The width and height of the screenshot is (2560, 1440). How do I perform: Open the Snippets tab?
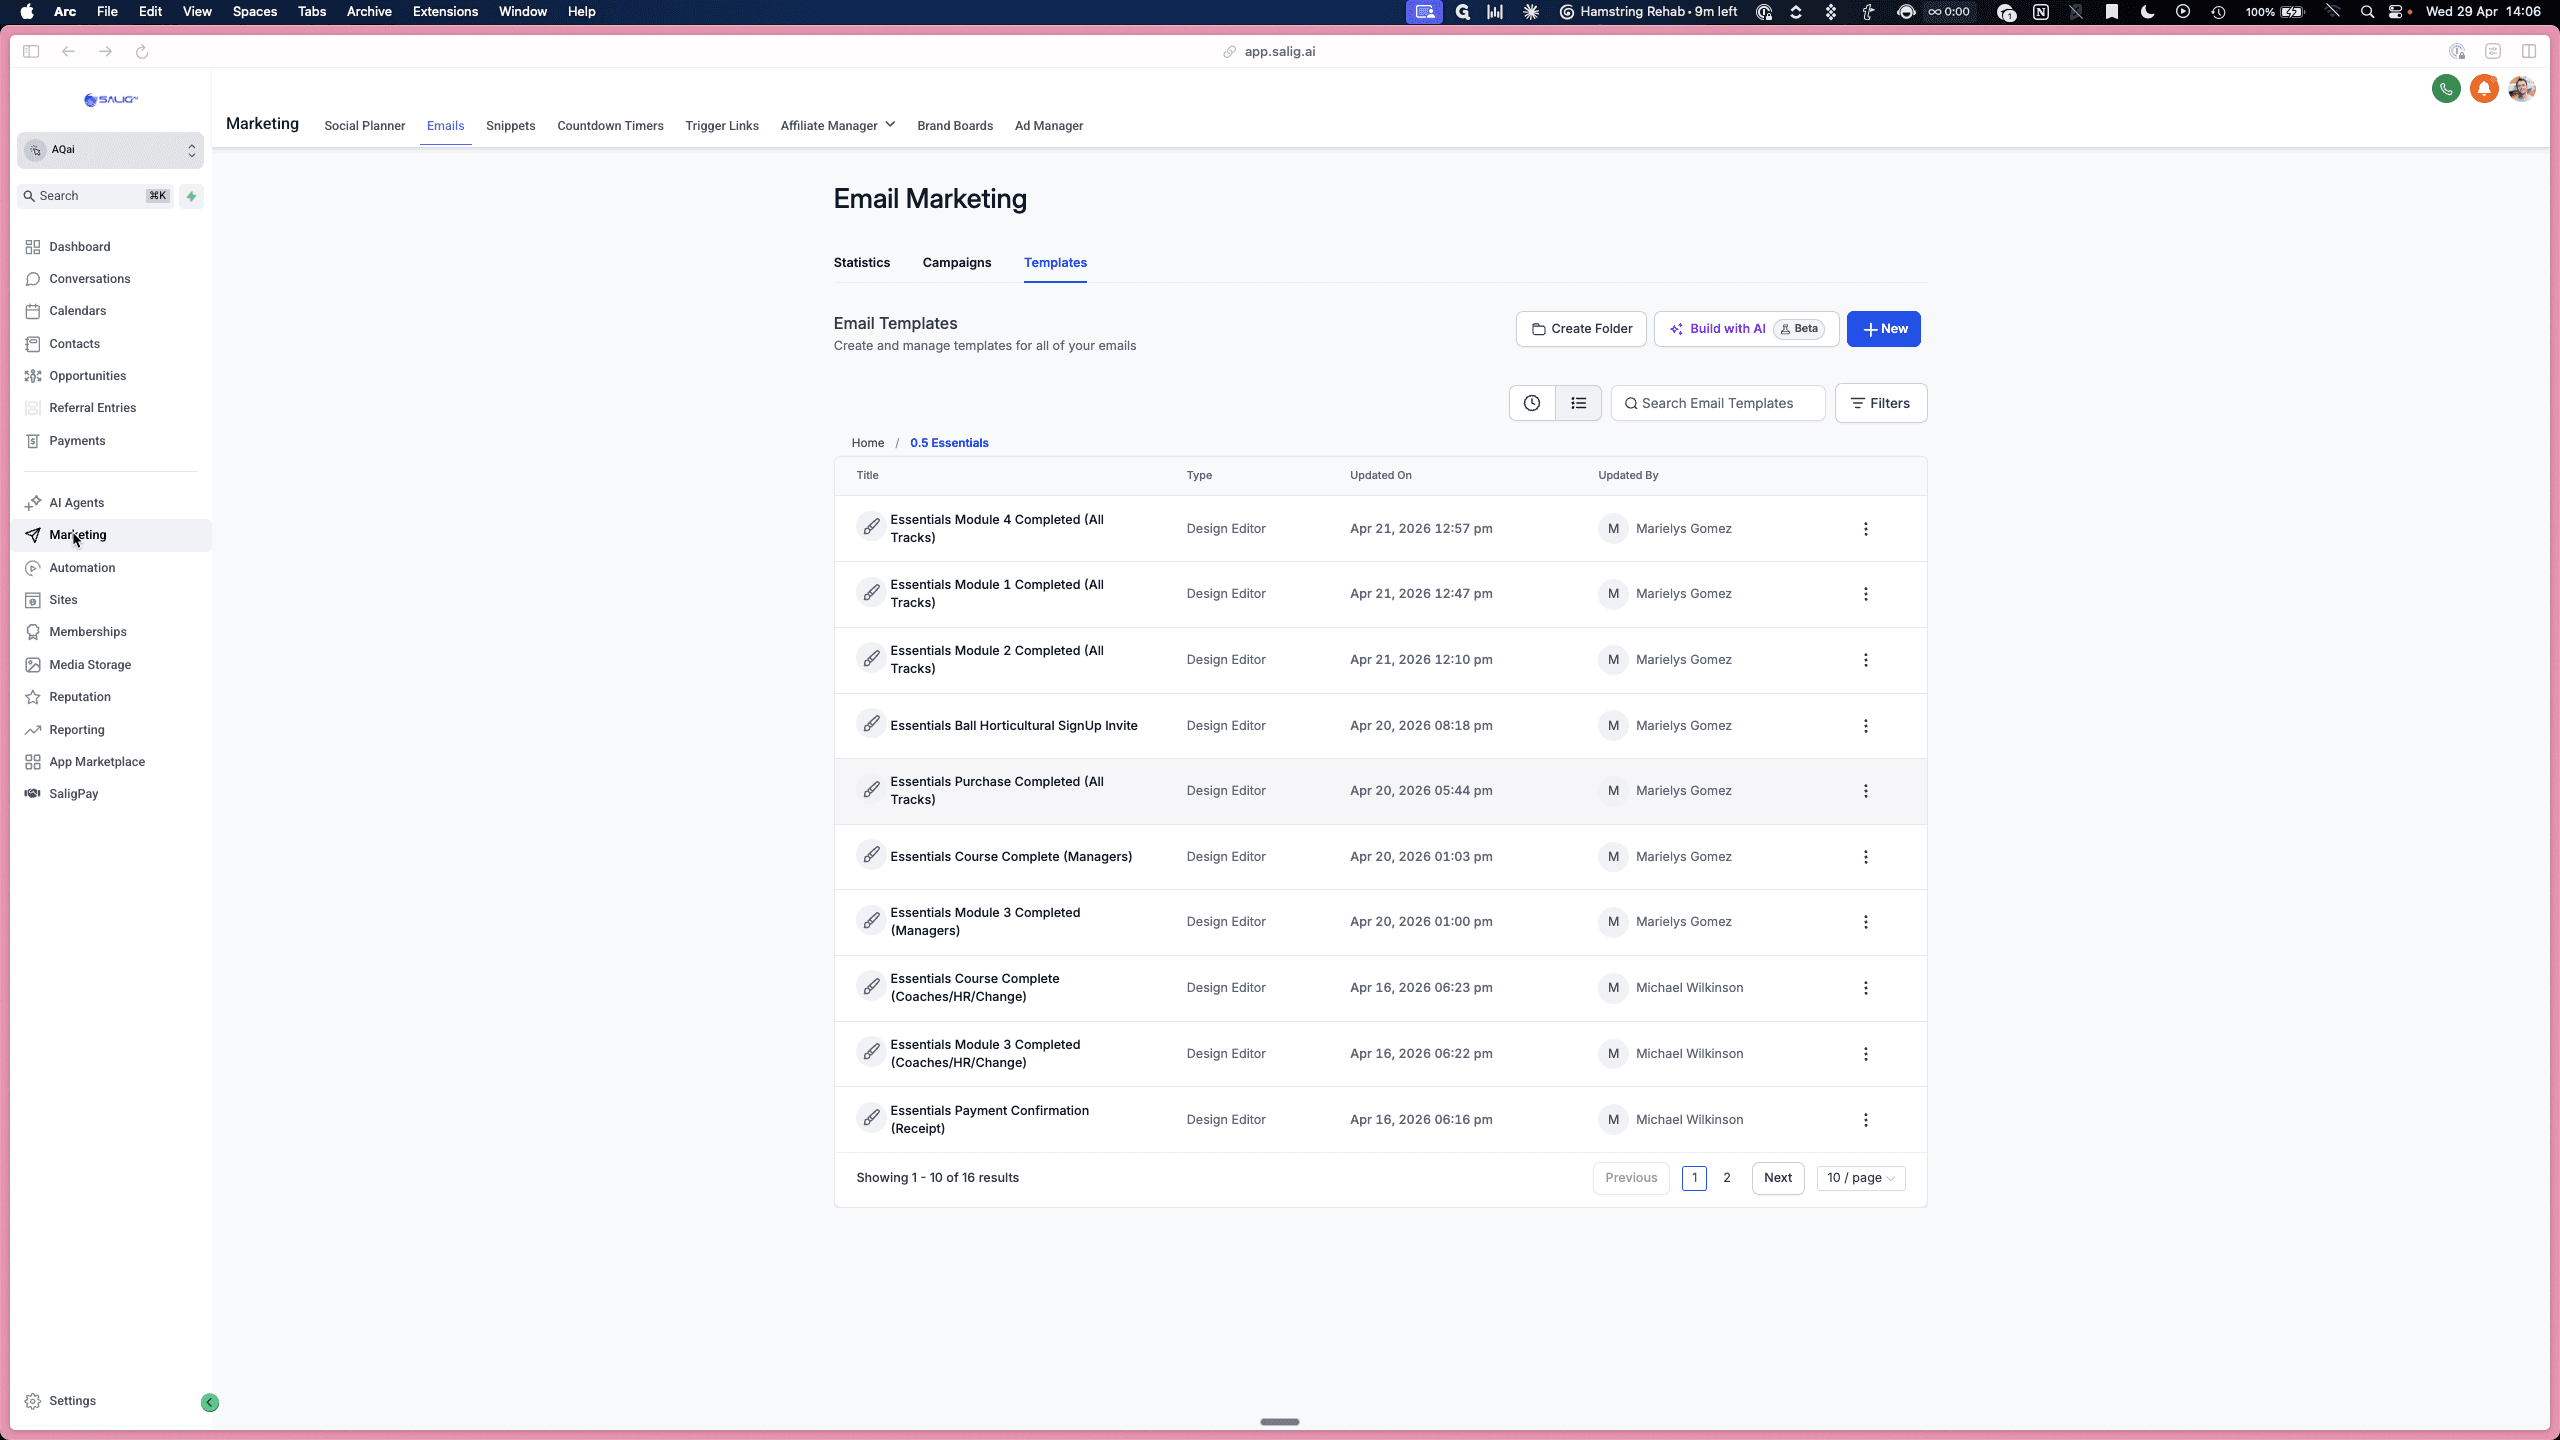(x=510, y=125)
